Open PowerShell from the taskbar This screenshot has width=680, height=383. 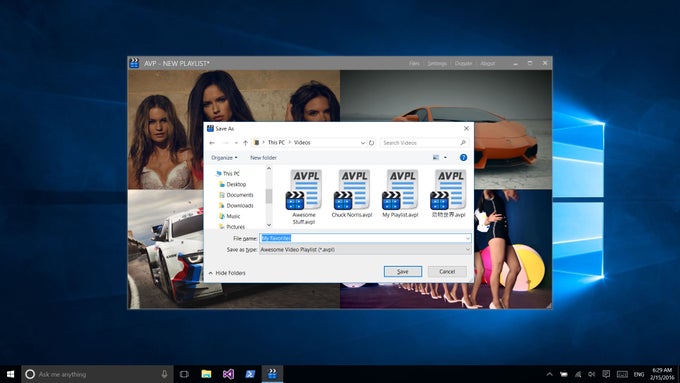(250, 374)
